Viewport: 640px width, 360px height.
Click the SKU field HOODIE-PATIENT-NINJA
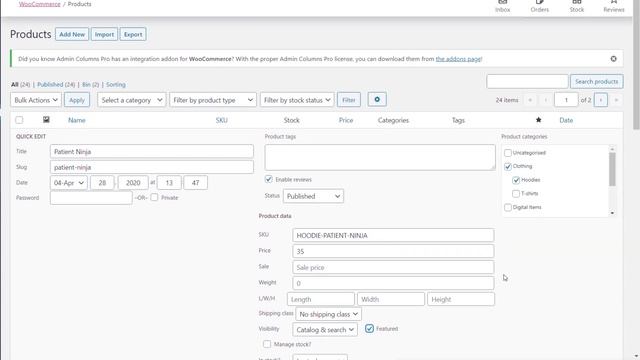click(393, 235)
